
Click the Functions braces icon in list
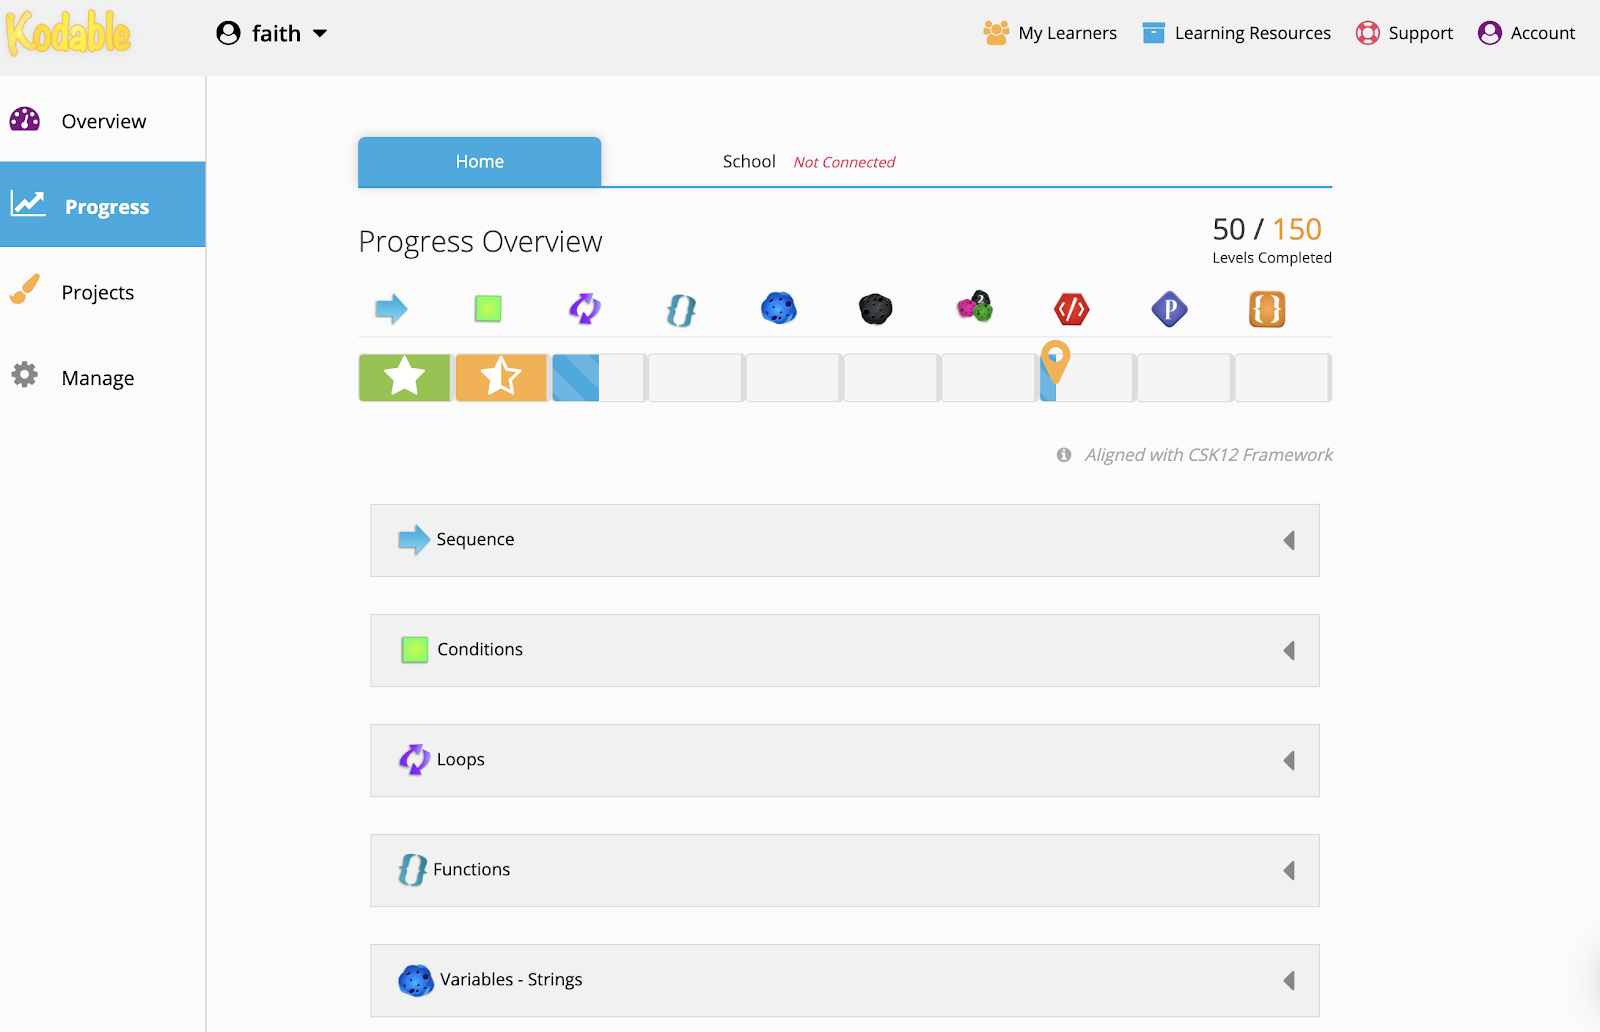[412, 870]
